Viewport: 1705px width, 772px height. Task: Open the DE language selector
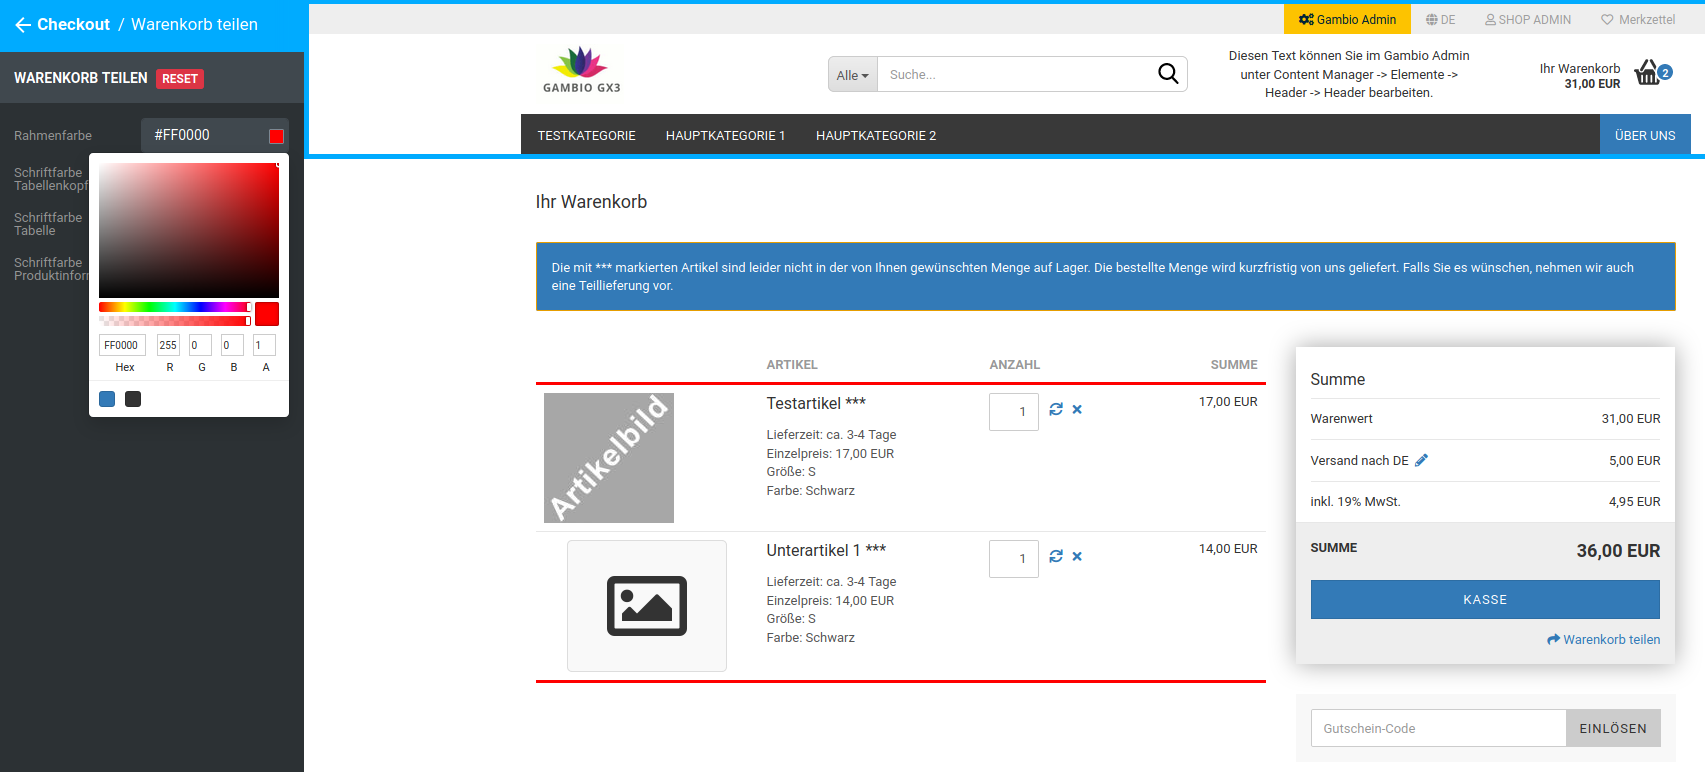click(x=1440, y=19)
